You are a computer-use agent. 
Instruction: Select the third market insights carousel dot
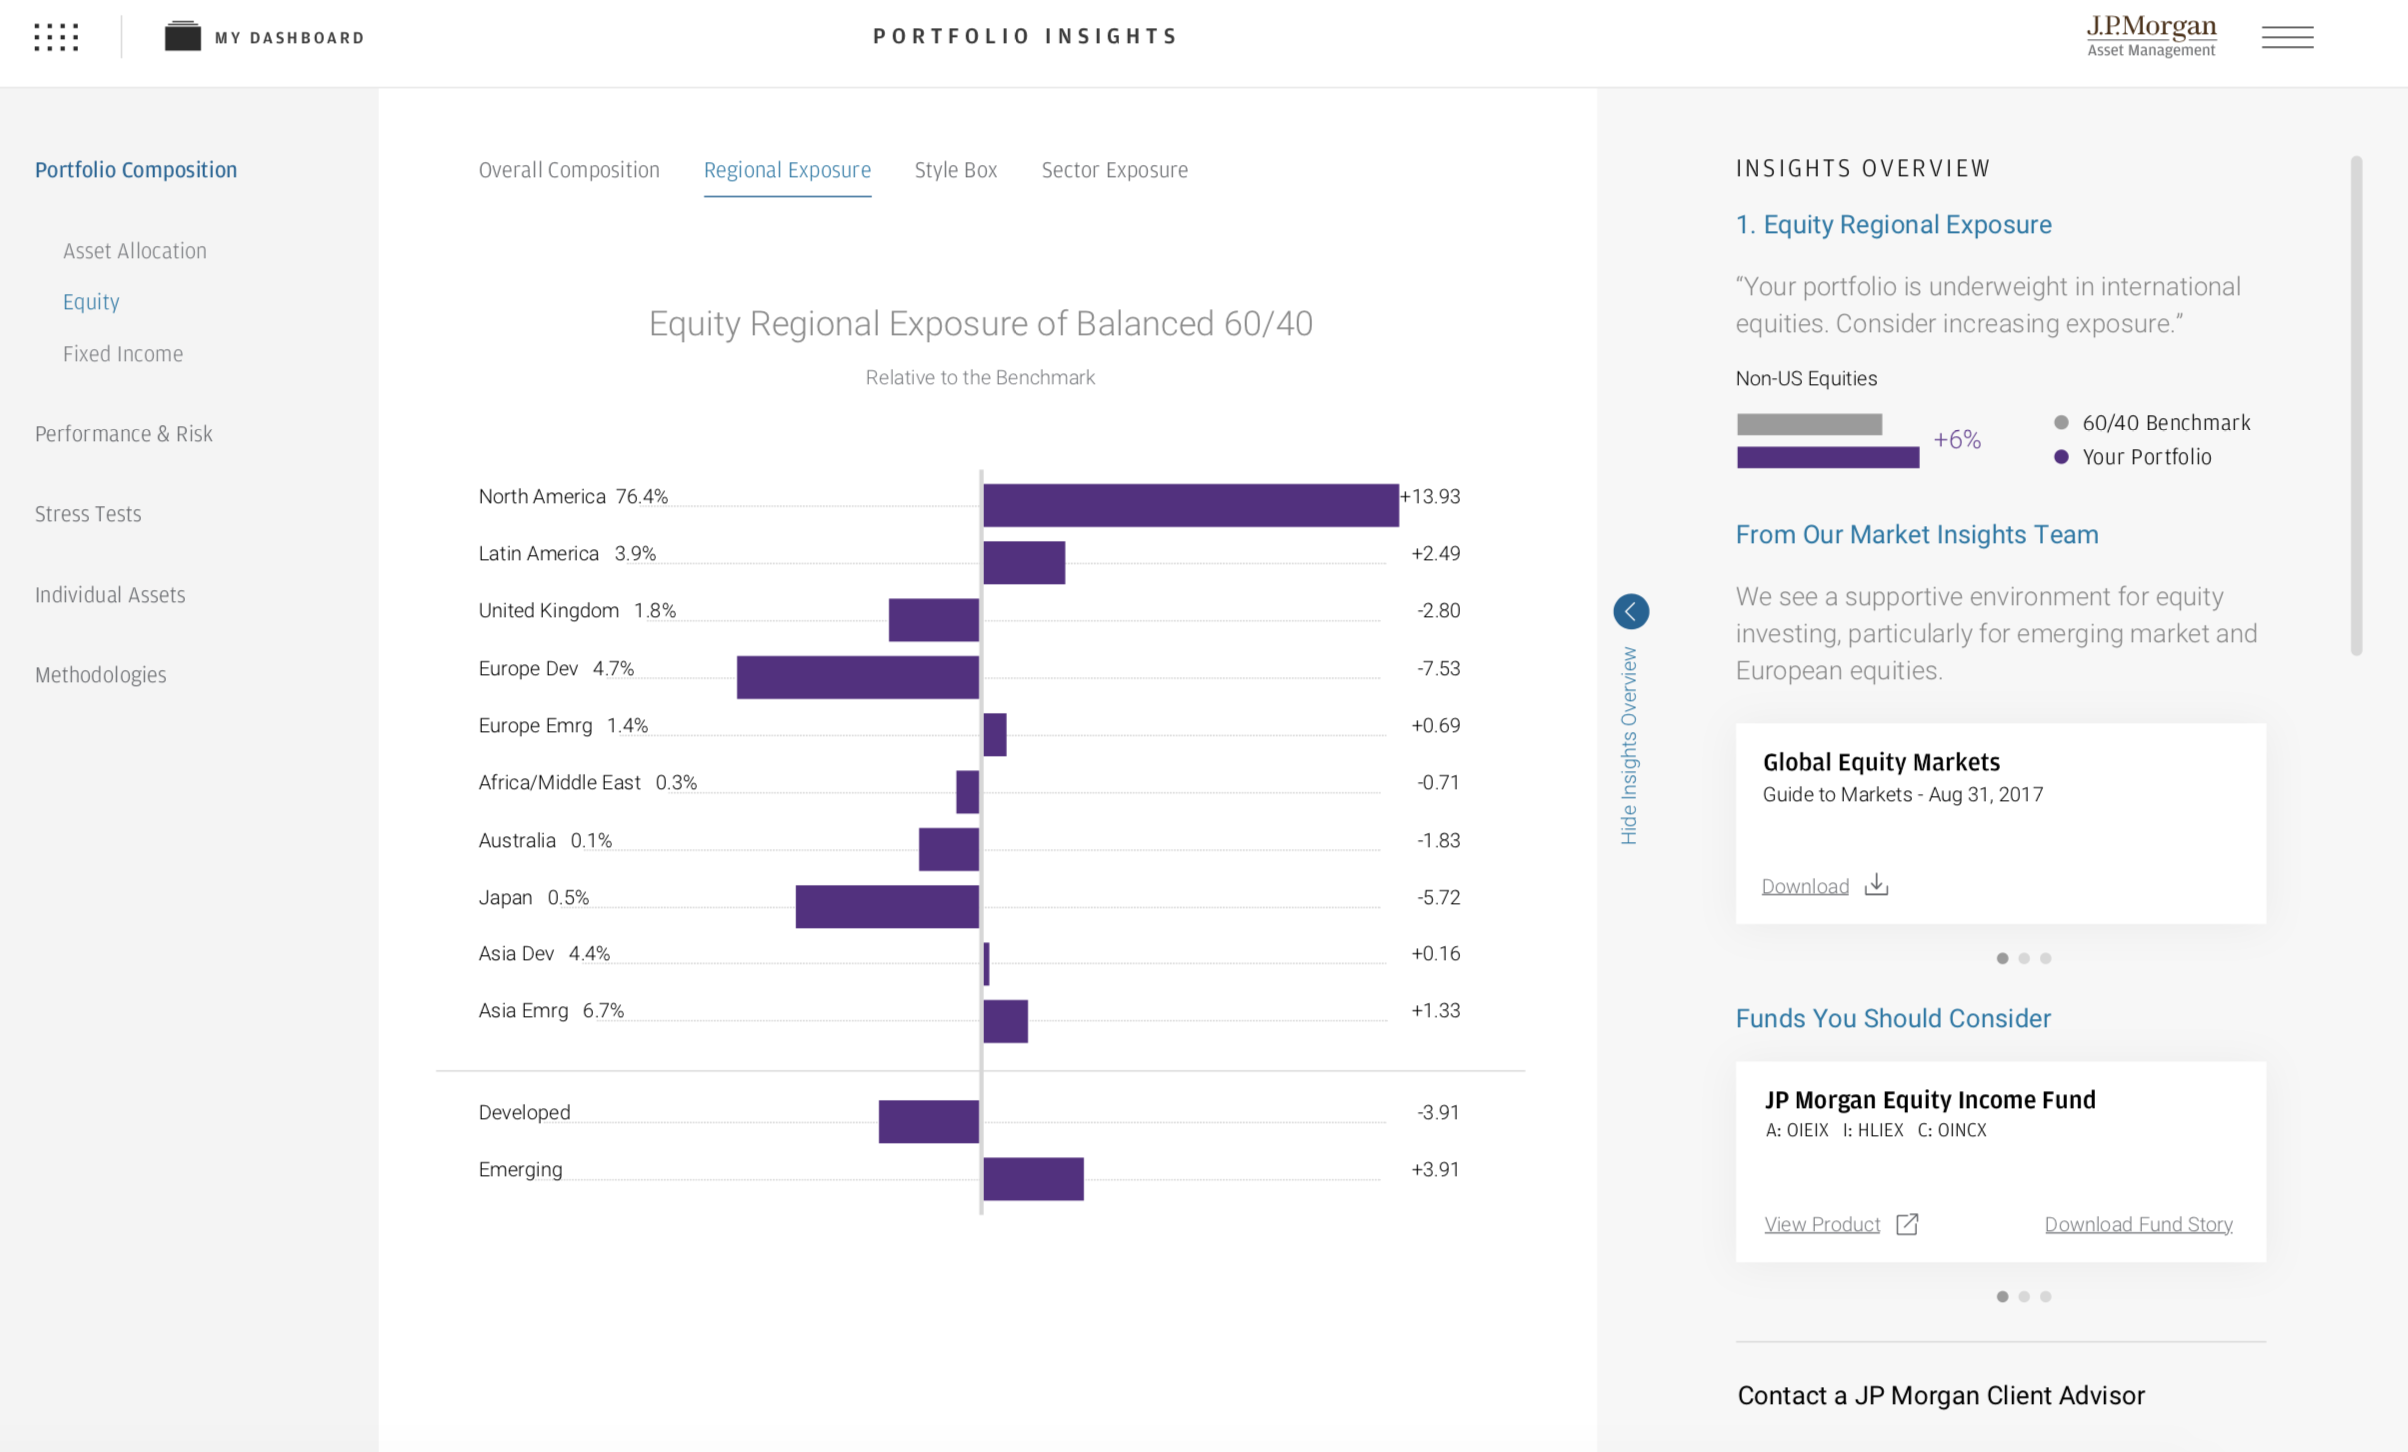[x=2046, y=958]
